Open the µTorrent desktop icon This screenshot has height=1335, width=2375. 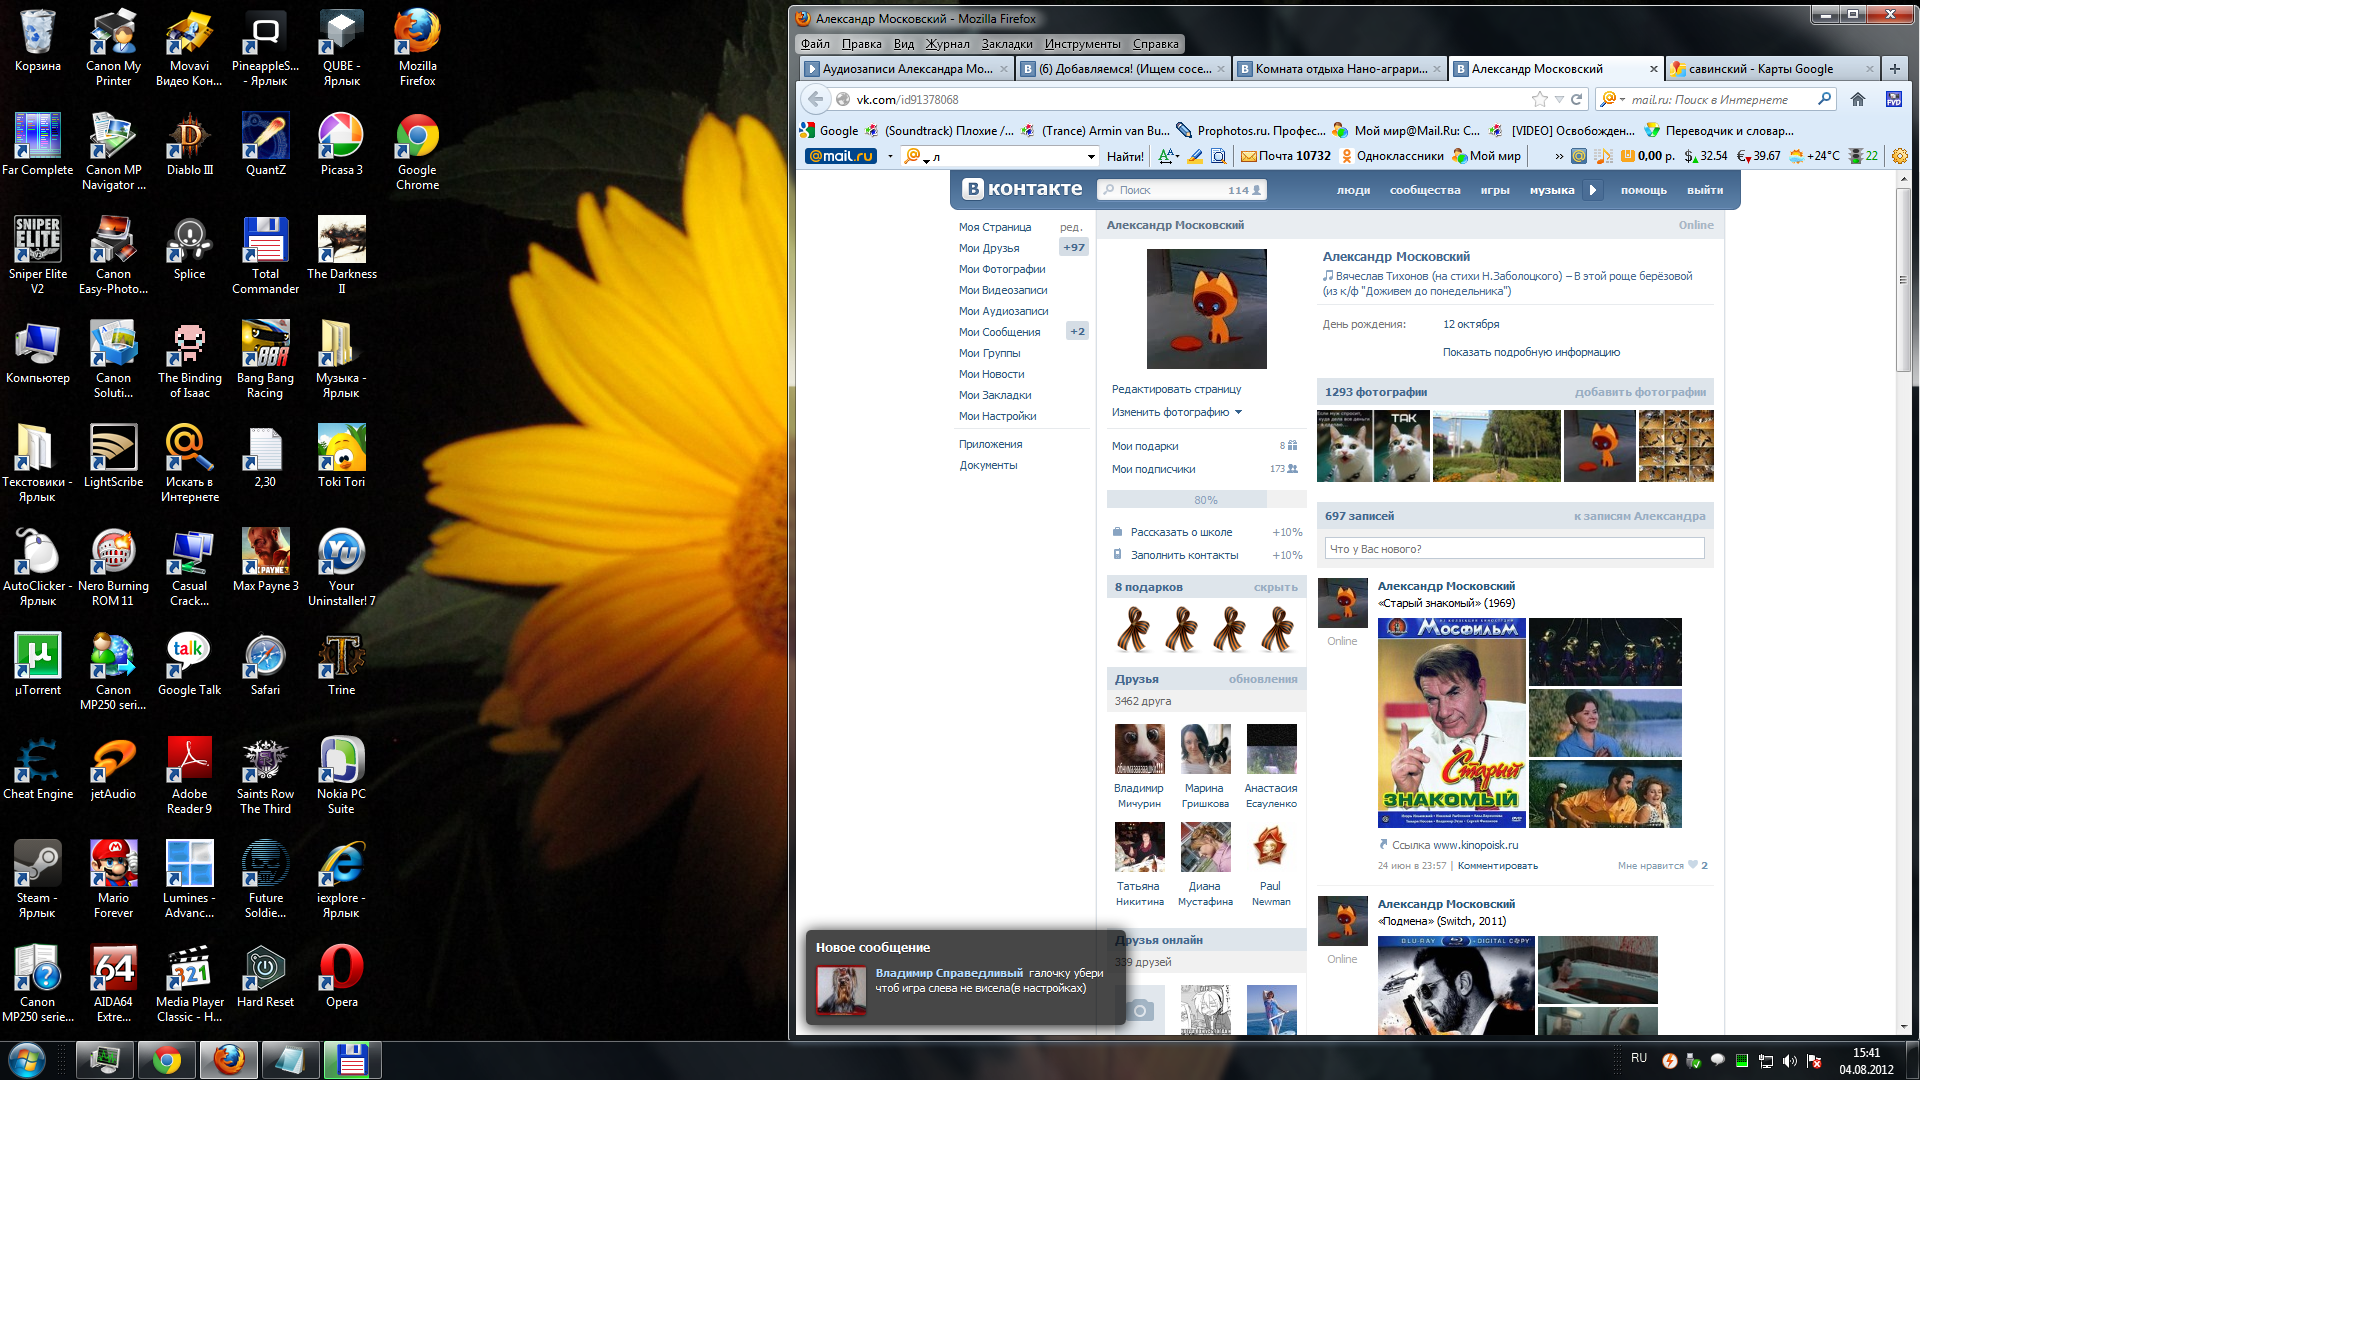tap(38, 664)
